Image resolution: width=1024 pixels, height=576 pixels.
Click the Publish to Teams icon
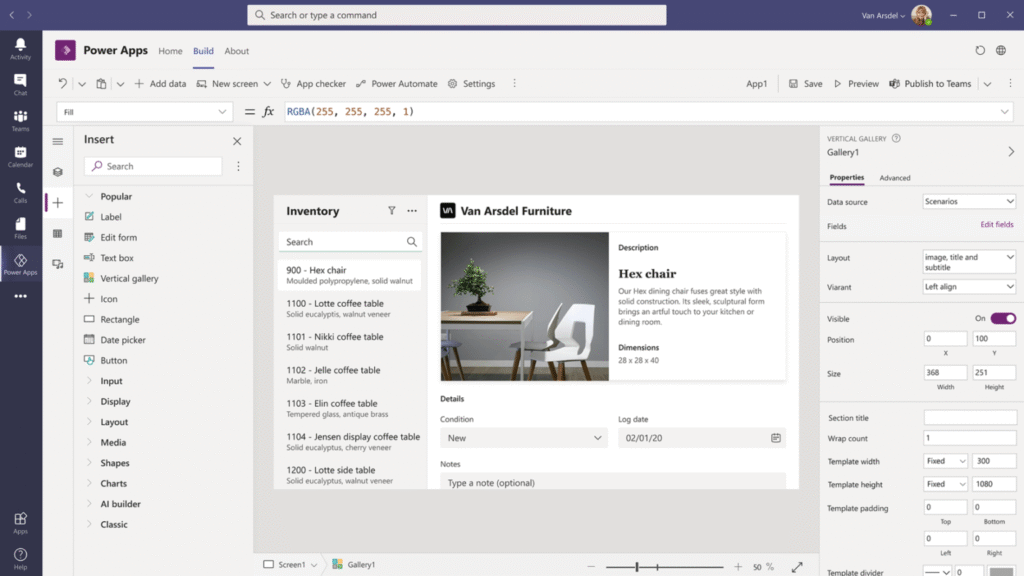[896, 84]
